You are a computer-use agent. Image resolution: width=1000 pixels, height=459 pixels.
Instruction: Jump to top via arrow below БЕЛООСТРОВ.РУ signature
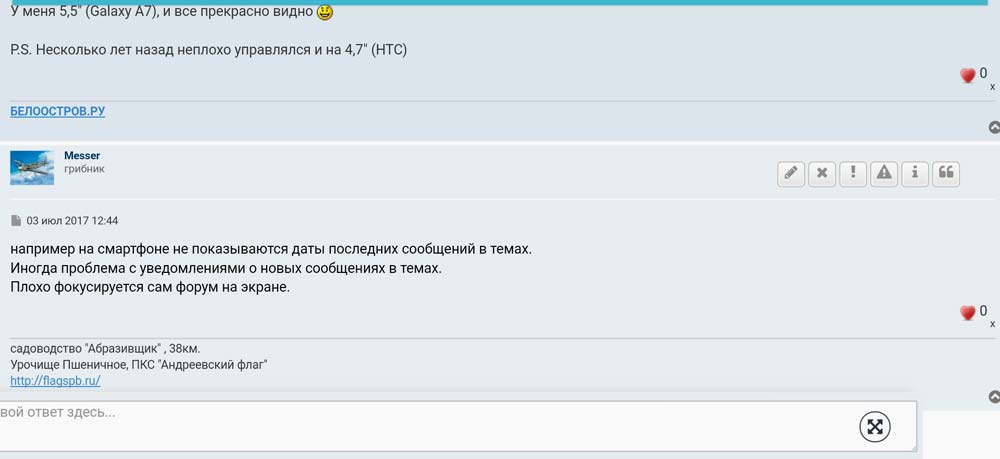994,127
